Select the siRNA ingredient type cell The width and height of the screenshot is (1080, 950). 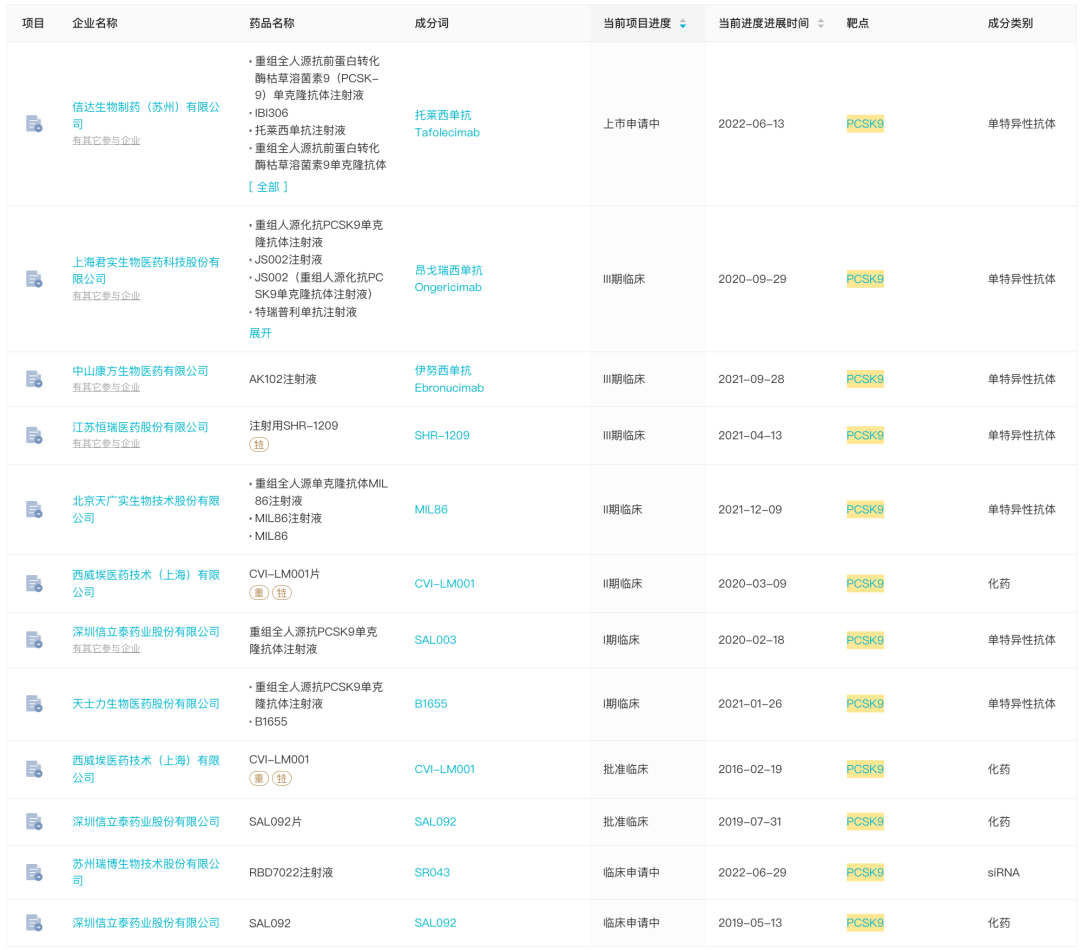(1003, 872)
